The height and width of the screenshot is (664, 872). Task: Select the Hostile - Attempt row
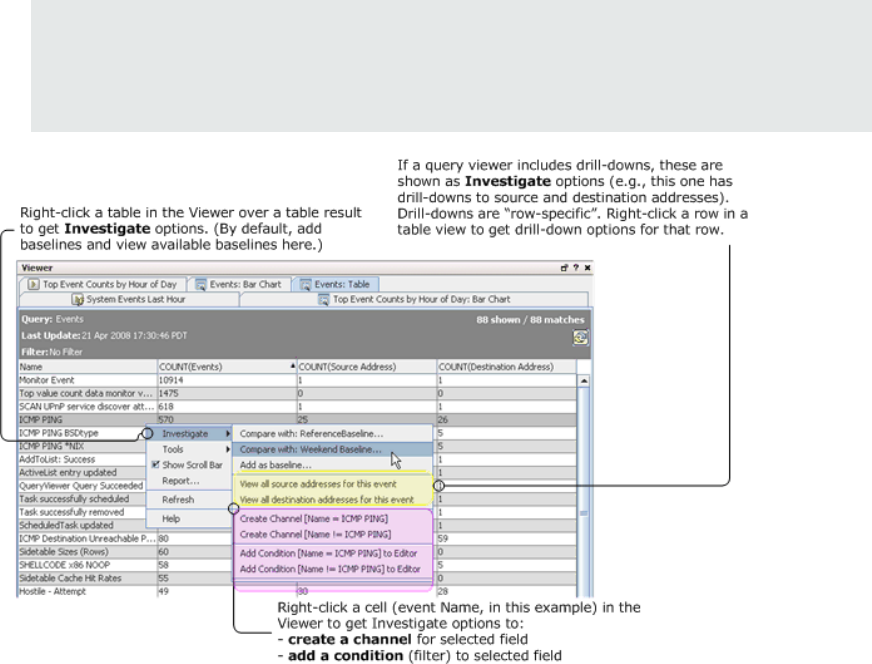tap(297, 592)
